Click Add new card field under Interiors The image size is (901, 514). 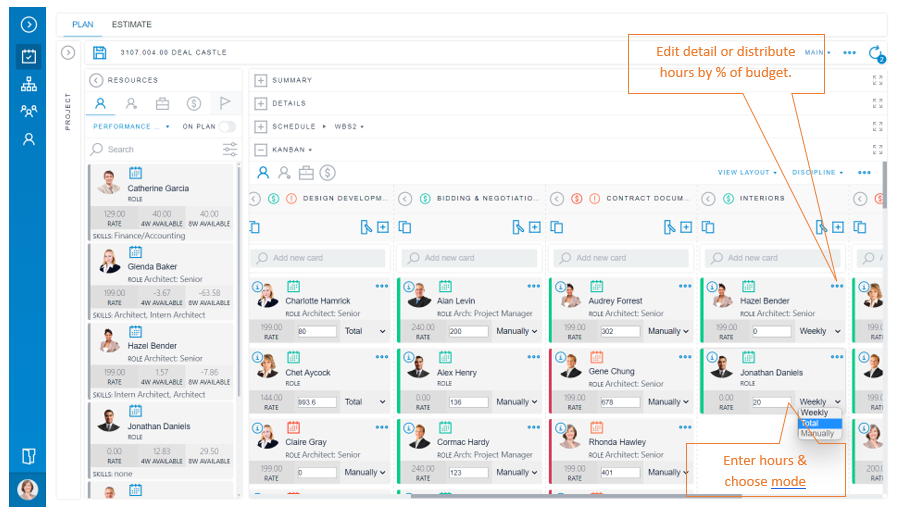coord(772,258)
